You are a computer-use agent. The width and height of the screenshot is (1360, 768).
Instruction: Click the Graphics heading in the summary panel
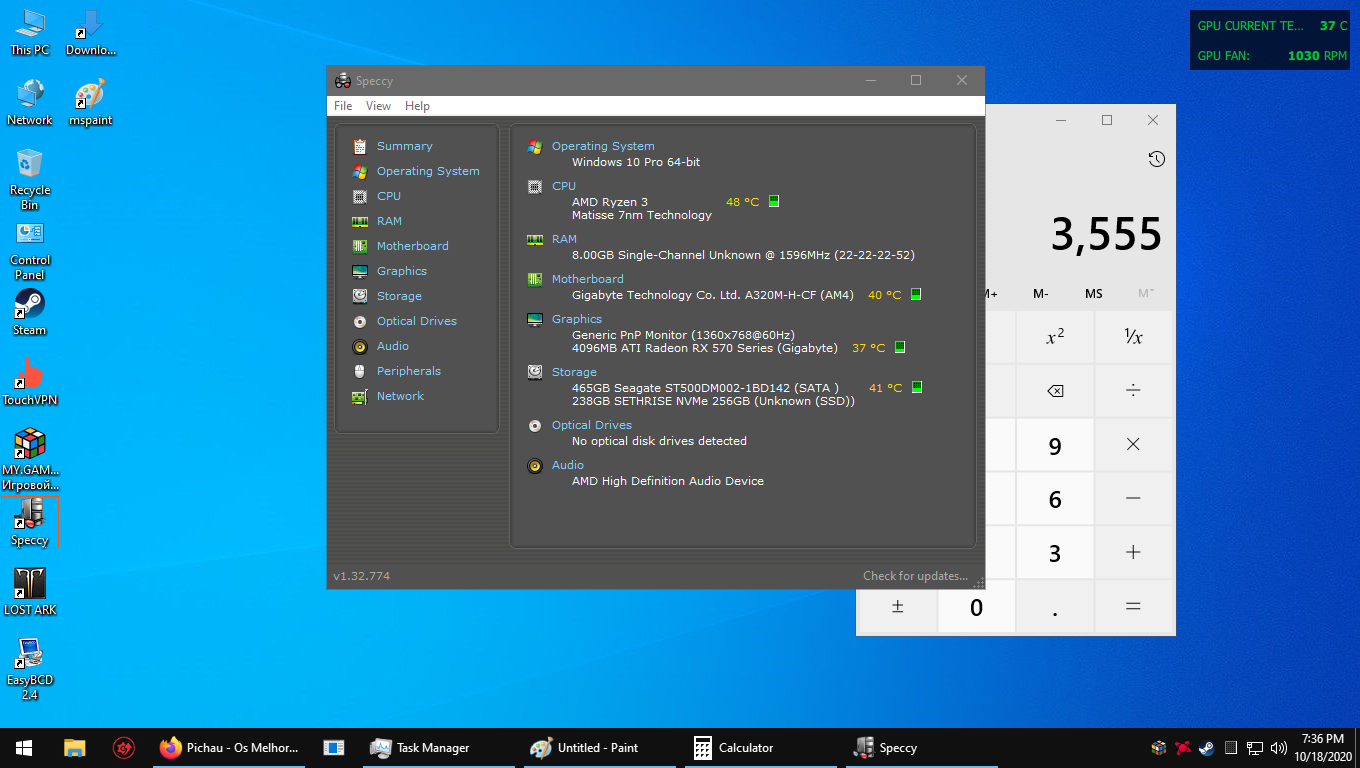[577, 319]
